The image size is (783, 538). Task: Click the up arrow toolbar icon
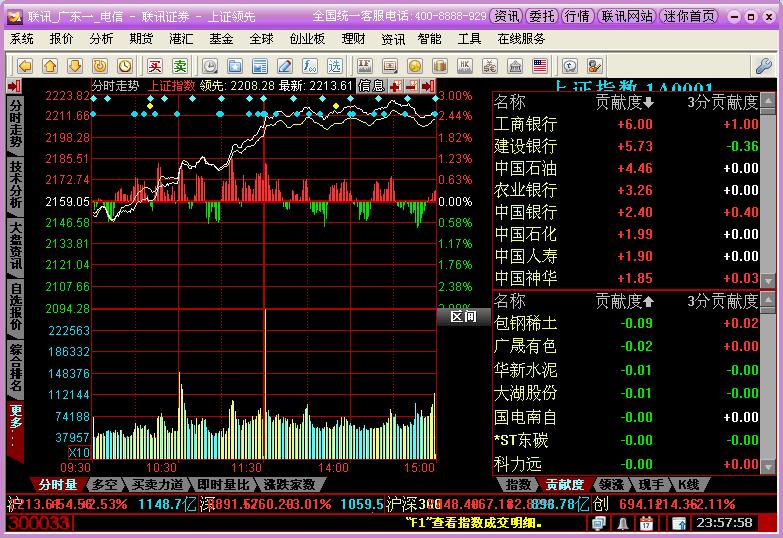(x=50, y=66)
